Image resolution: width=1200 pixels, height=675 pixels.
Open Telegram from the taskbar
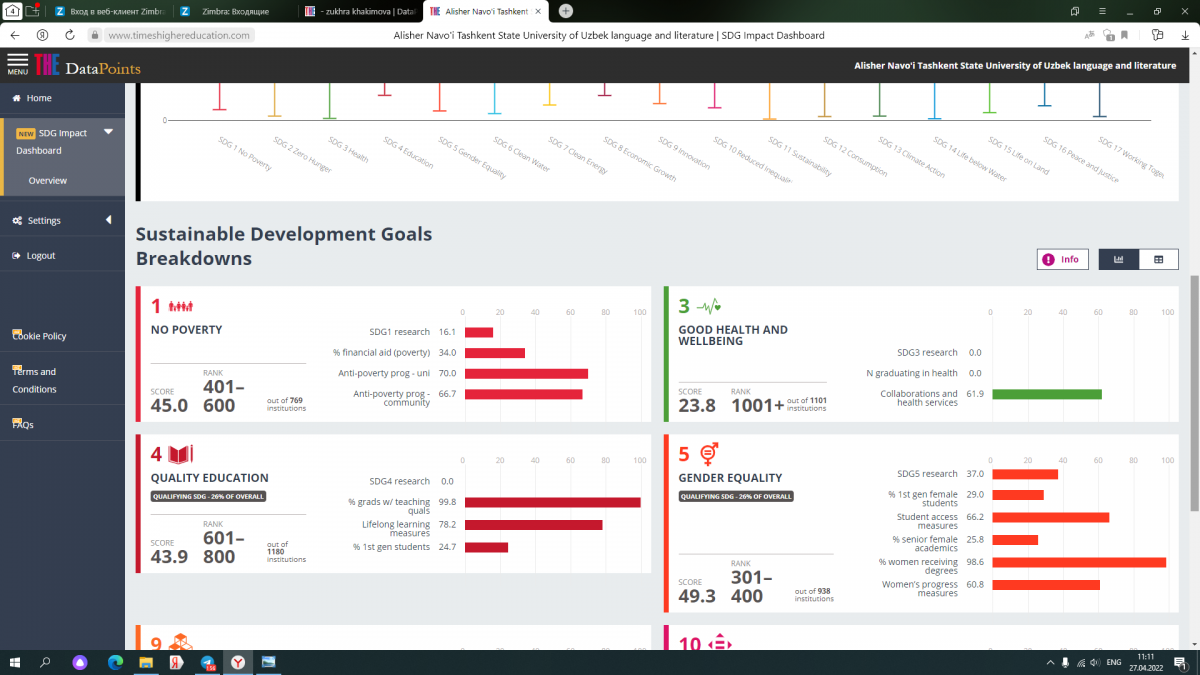pyautogui.click(x=208, y=662)
